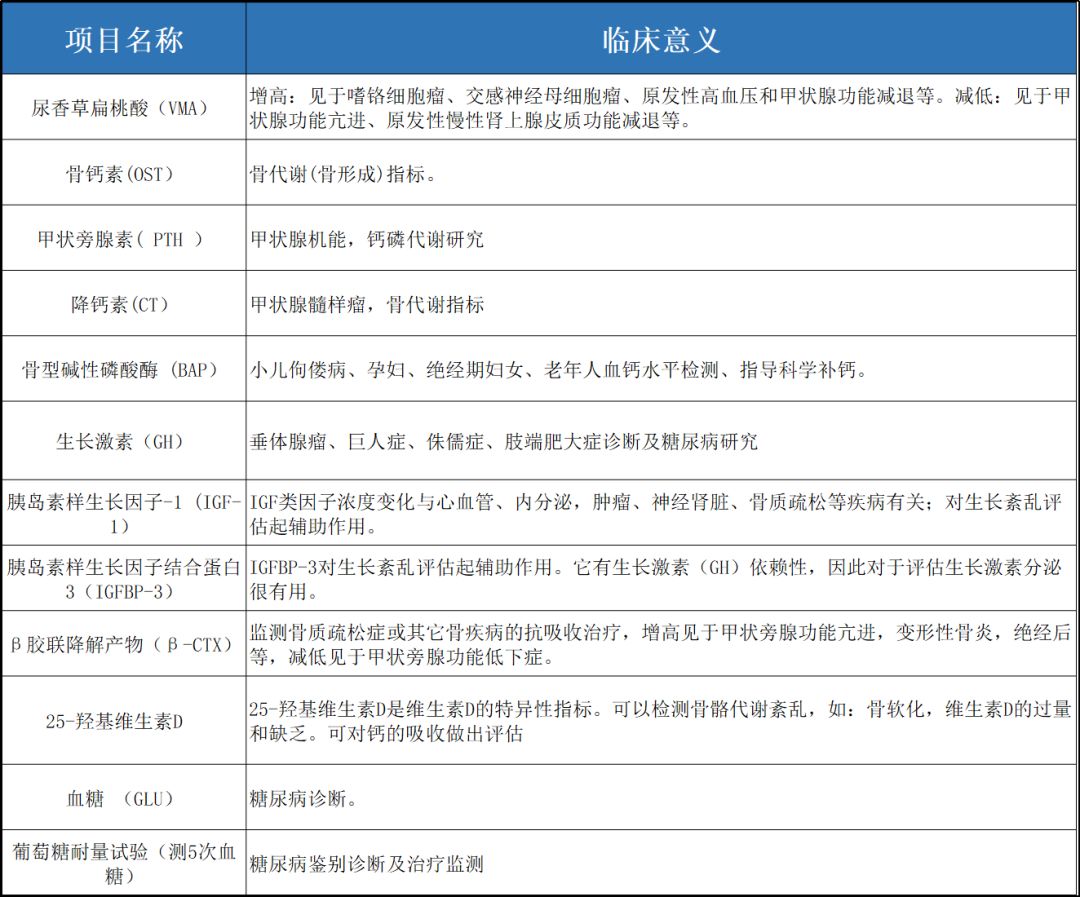
Task: Click the 糖尿病鉴别诊断及治疗监测 description cell
Action: click(x=661, y=863)
